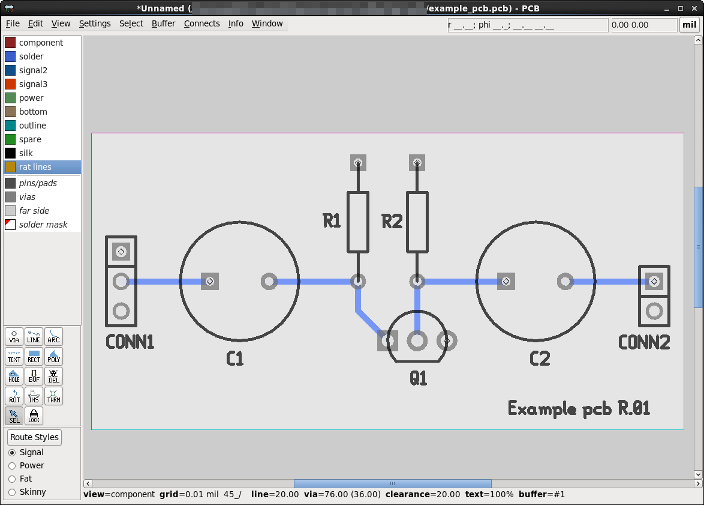Select the INS insert point tool

pos(34,396)
